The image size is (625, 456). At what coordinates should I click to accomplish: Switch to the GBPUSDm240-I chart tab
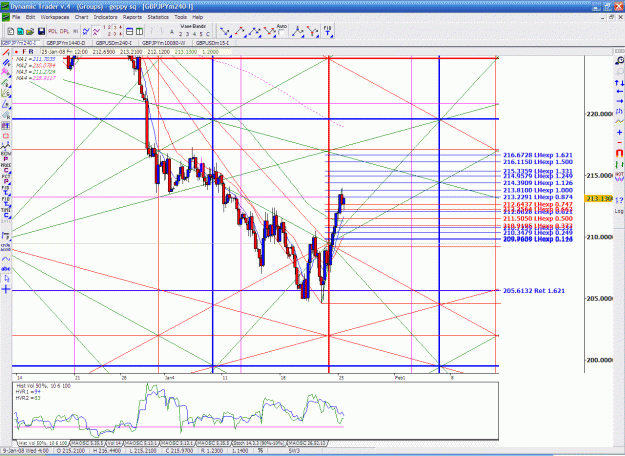114,43
